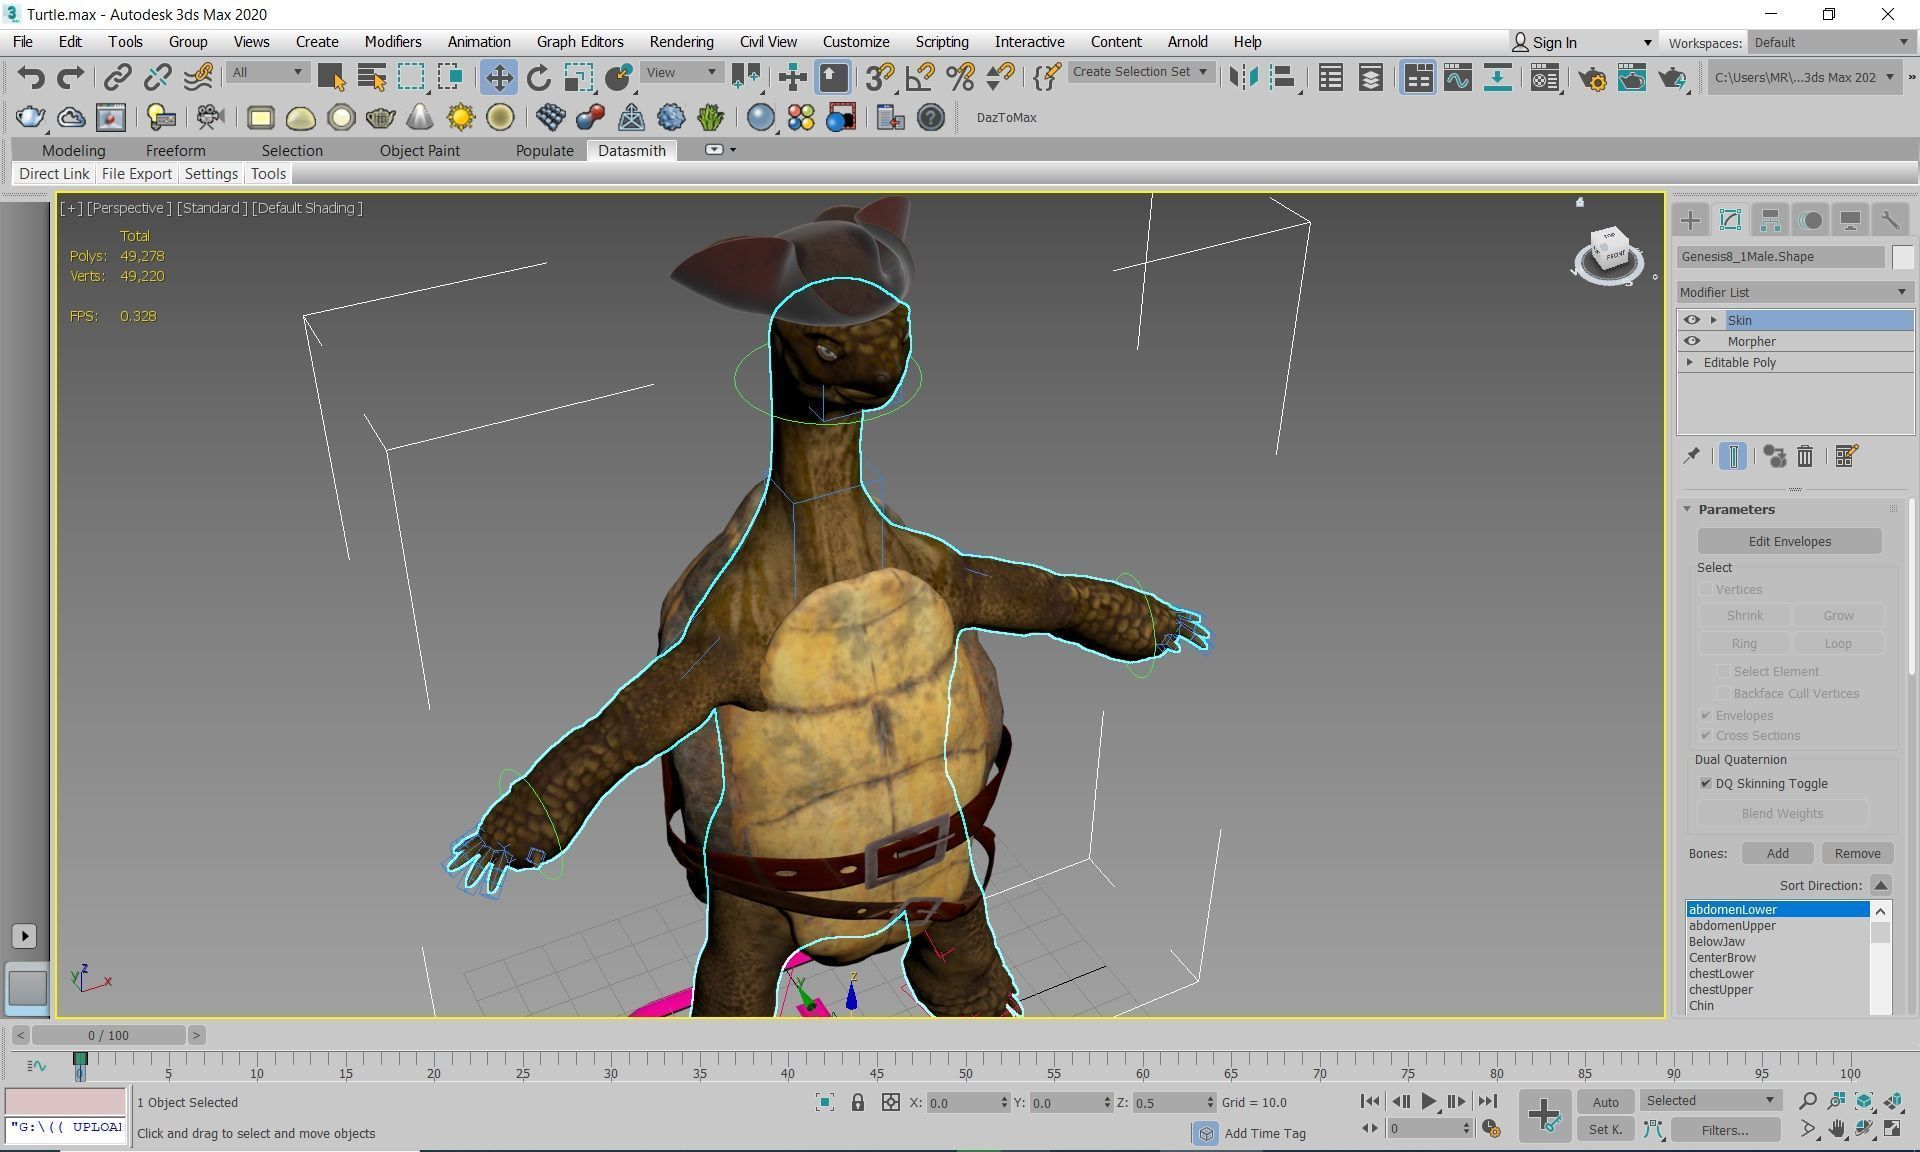
Task: Expand the Skin modifier sub-objects
Action: coord(1714,320)
